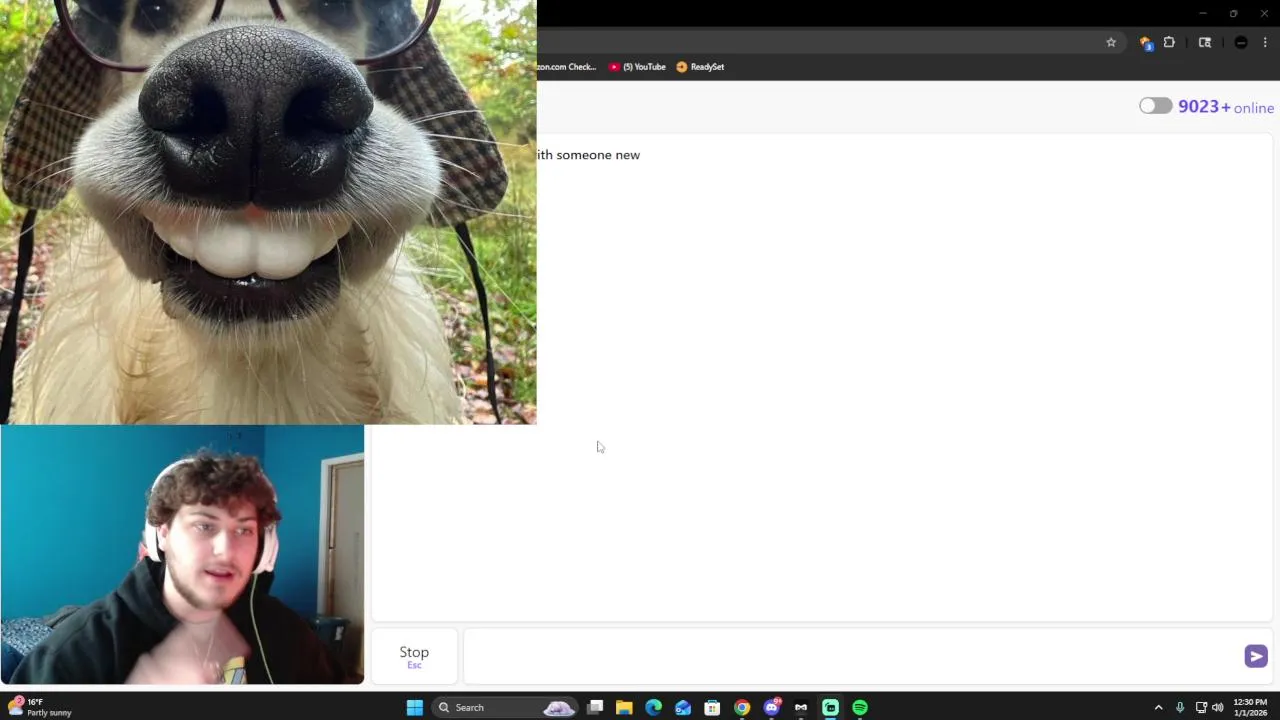The image size is (1280, 720).
Task: Click the microphone tray icon
Action: 1180,707
